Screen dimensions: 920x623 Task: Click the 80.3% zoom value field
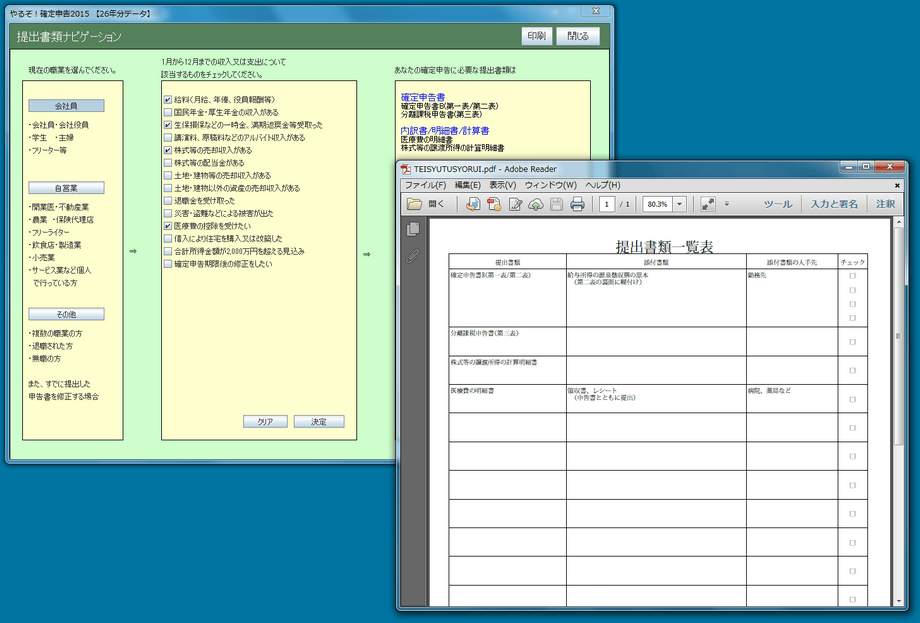pos(658,204)
